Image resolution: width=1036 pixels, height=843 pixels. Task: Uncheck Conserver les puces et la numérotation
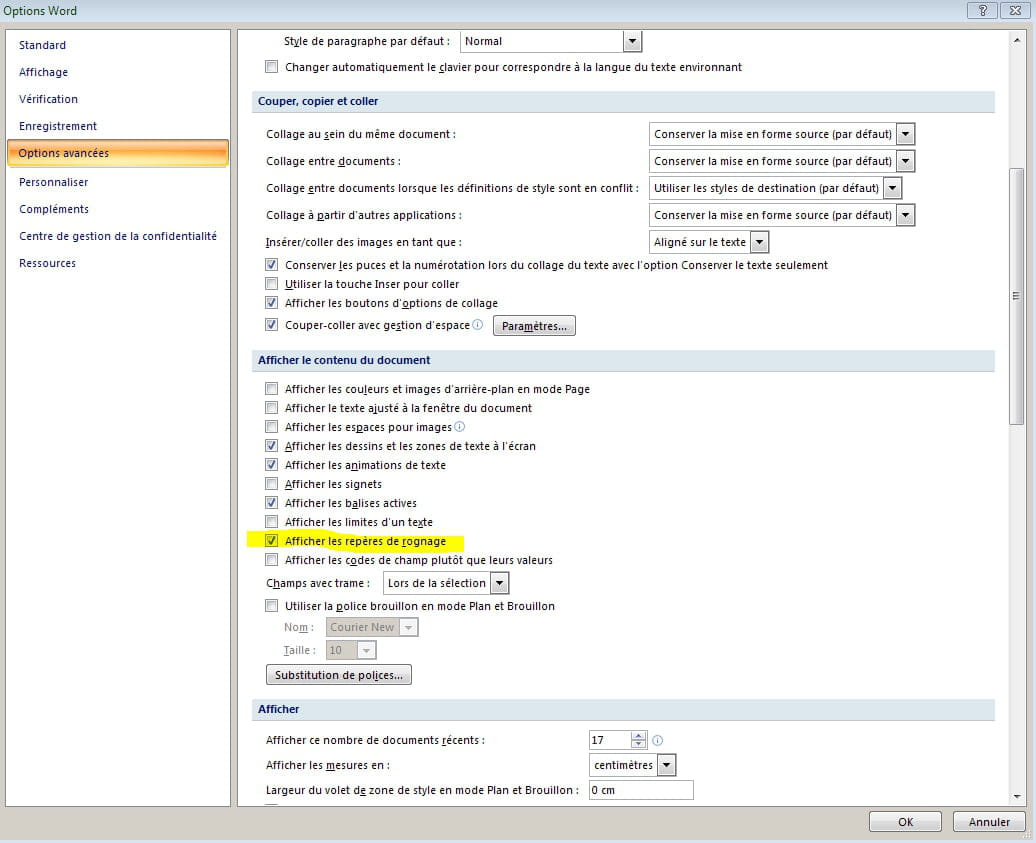click(x=272, y=265)
